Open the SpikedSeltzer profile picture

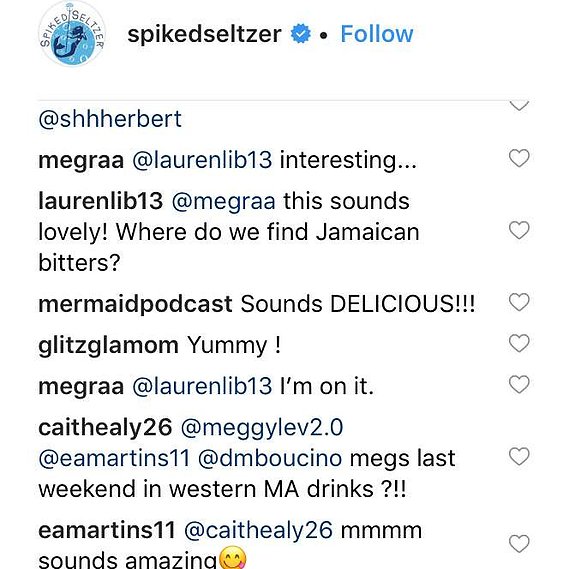(72, 34)
